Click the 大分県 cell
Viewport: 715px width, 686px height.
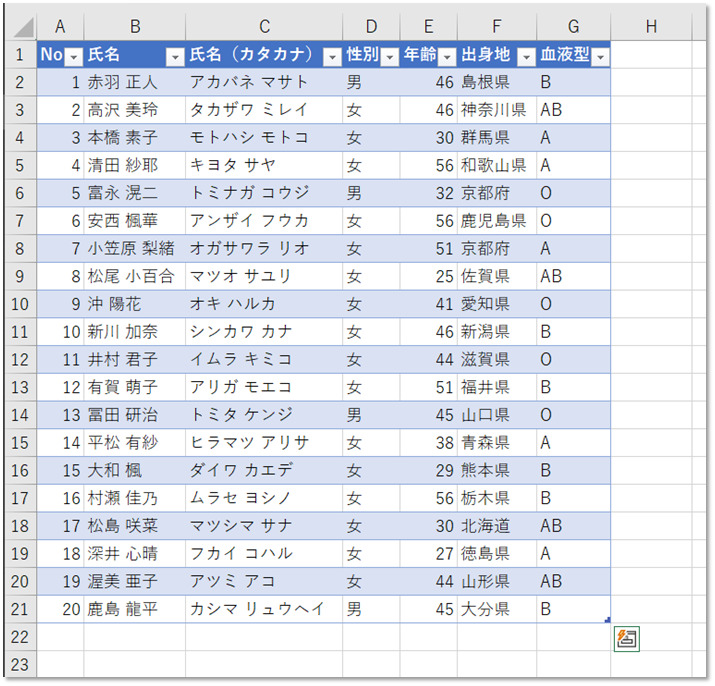pos(497,609)
